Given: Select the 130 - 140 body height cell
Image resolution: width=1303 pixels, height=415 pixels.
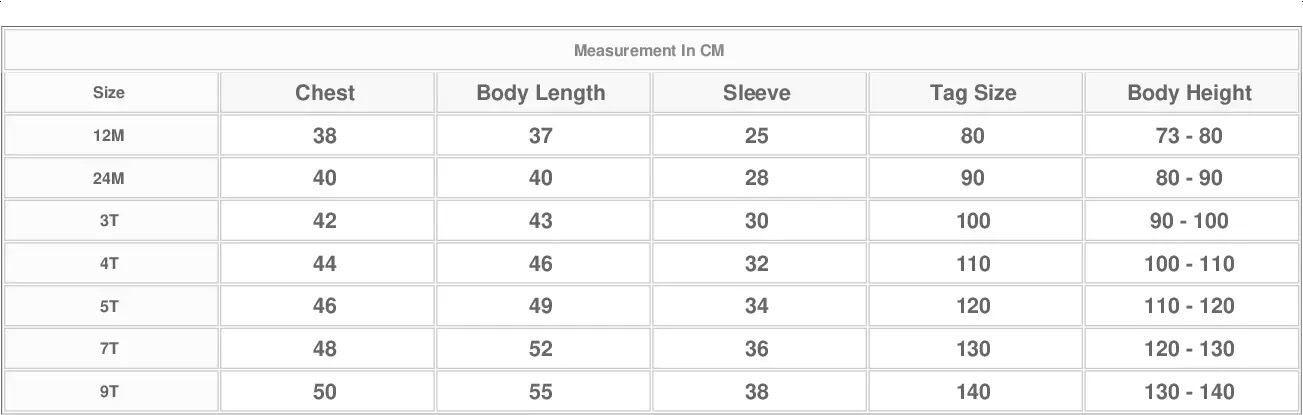Looking at the screenshot, I should 1189,392.
